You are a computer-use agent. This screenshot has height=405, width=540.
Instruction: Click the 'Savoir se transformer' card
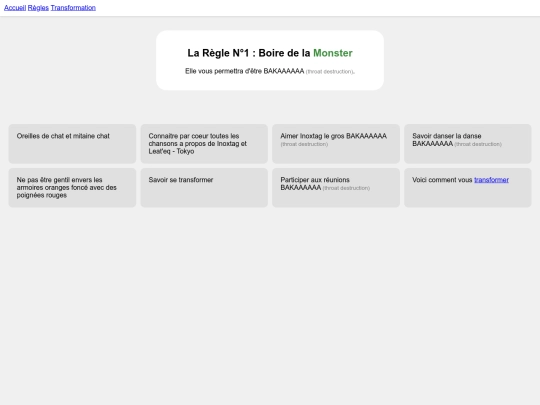point(204,188)
